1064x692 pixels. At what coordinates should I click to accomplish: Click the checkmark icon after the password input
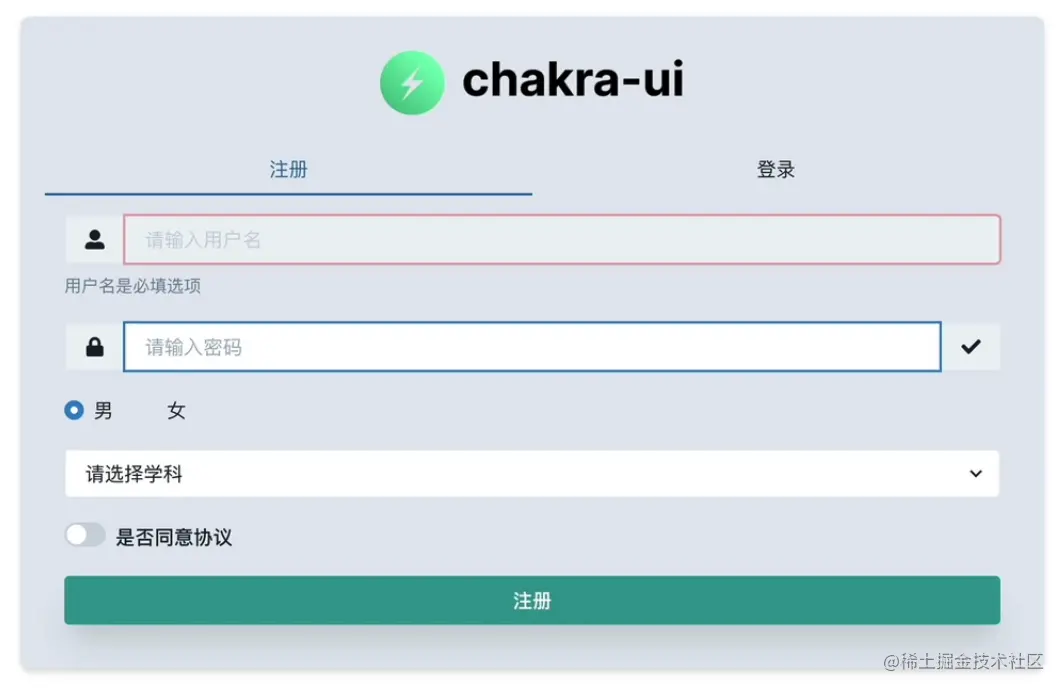pos(971,347)
